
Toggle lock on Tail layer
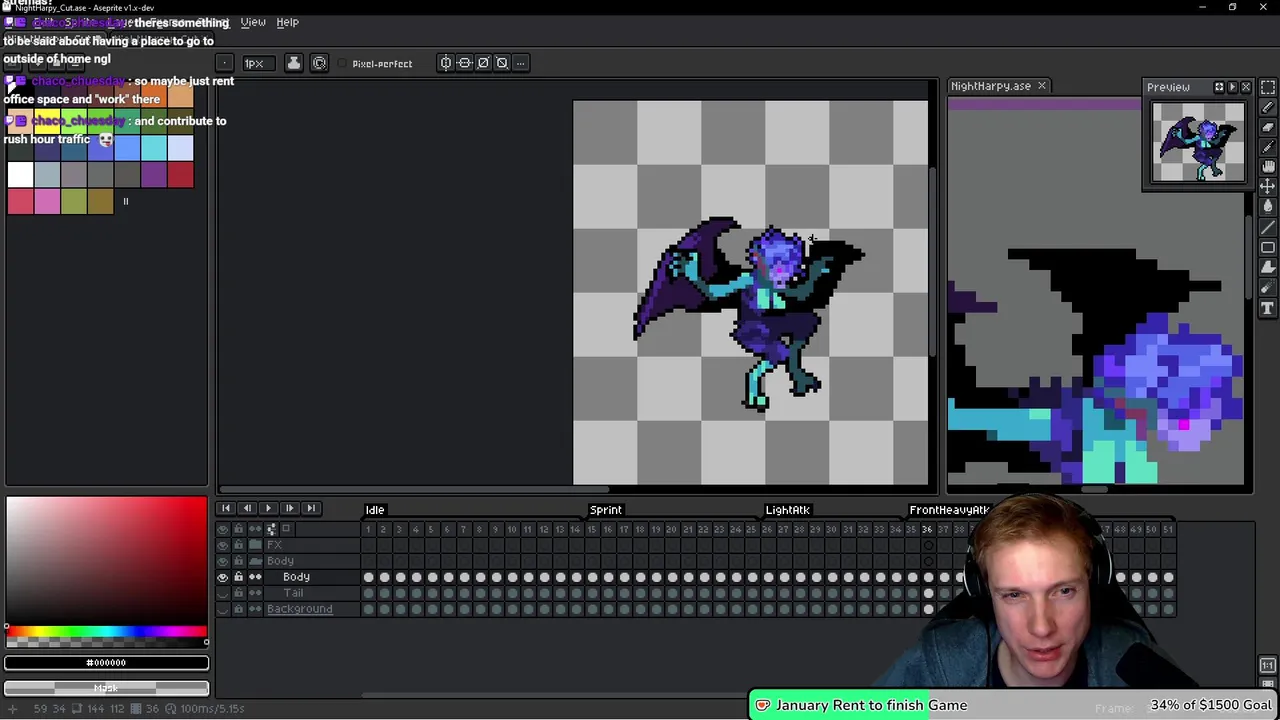[x=239, y=593]
